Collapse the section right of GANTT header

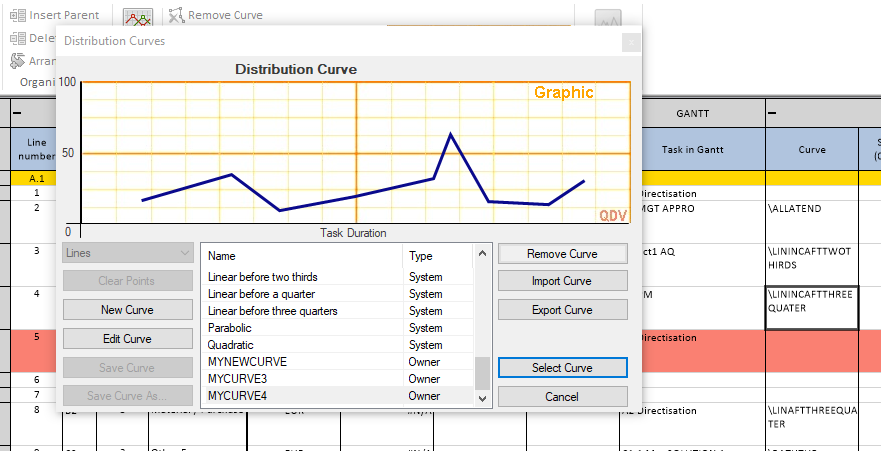pyautogui.click(x=773, y=113)
